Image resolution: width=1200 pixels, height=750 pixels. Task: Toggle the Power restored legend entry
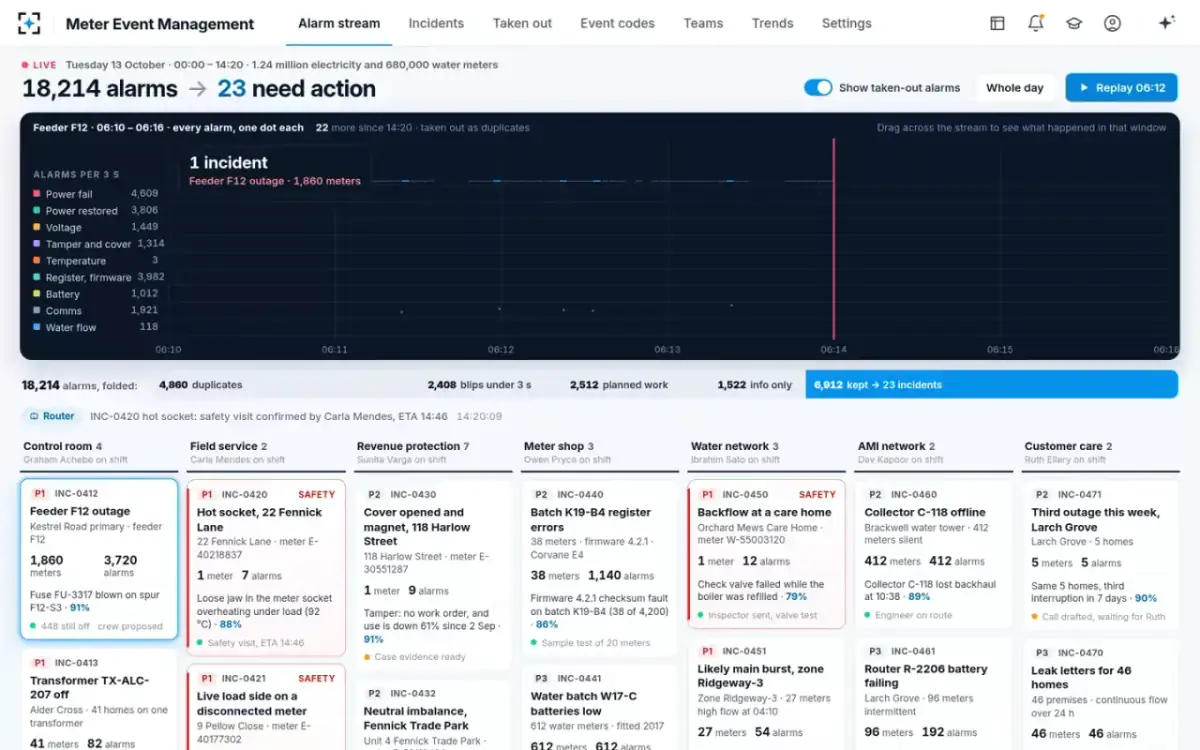click(x=95, y=211)
